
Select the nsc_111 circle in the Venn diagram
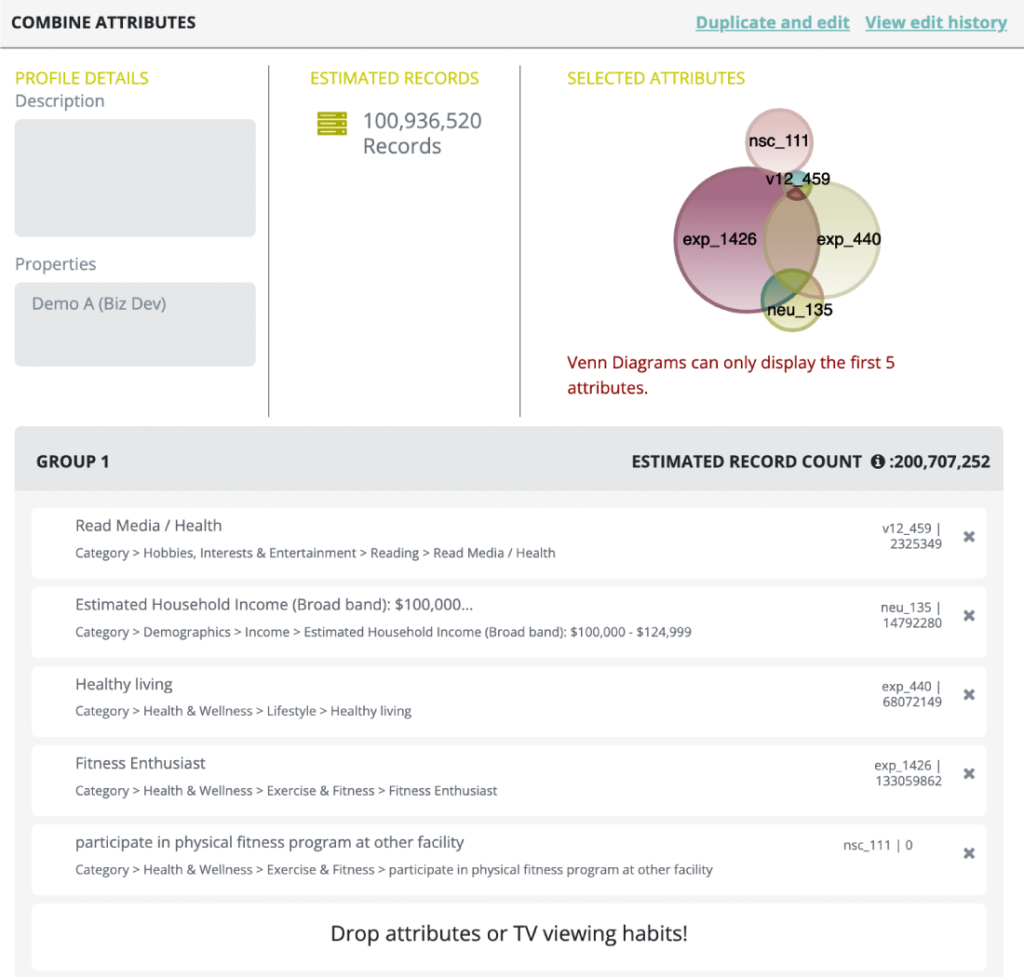coord(777,140)
